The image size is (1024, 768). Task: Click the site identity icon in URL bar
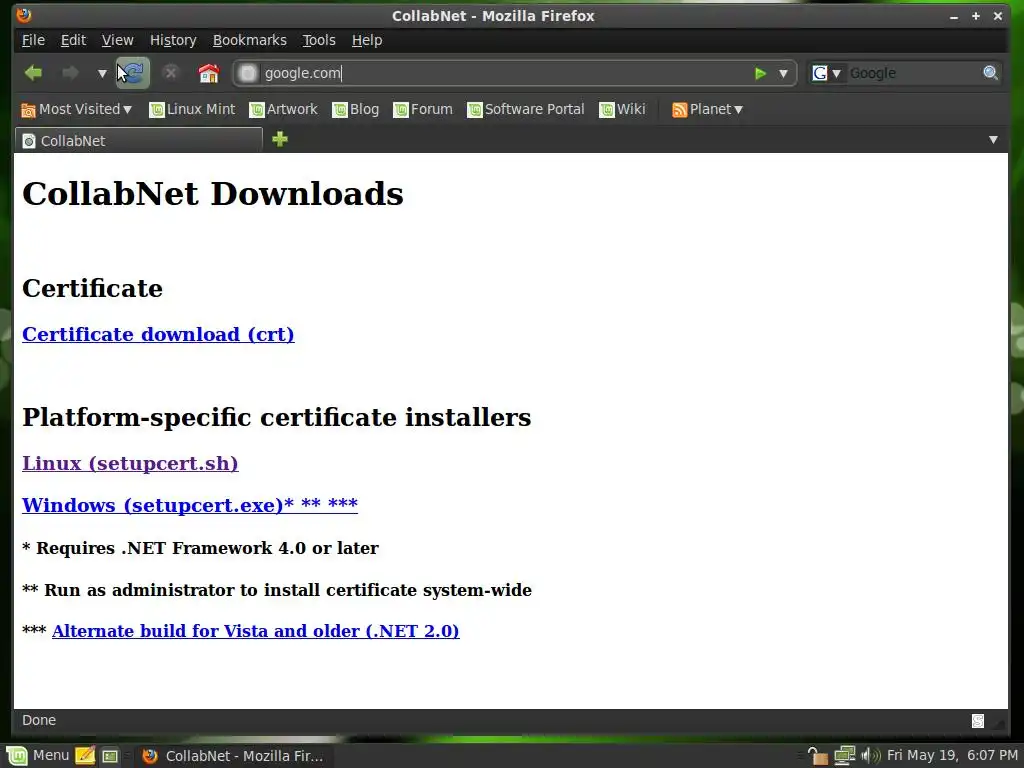[248, 73]
